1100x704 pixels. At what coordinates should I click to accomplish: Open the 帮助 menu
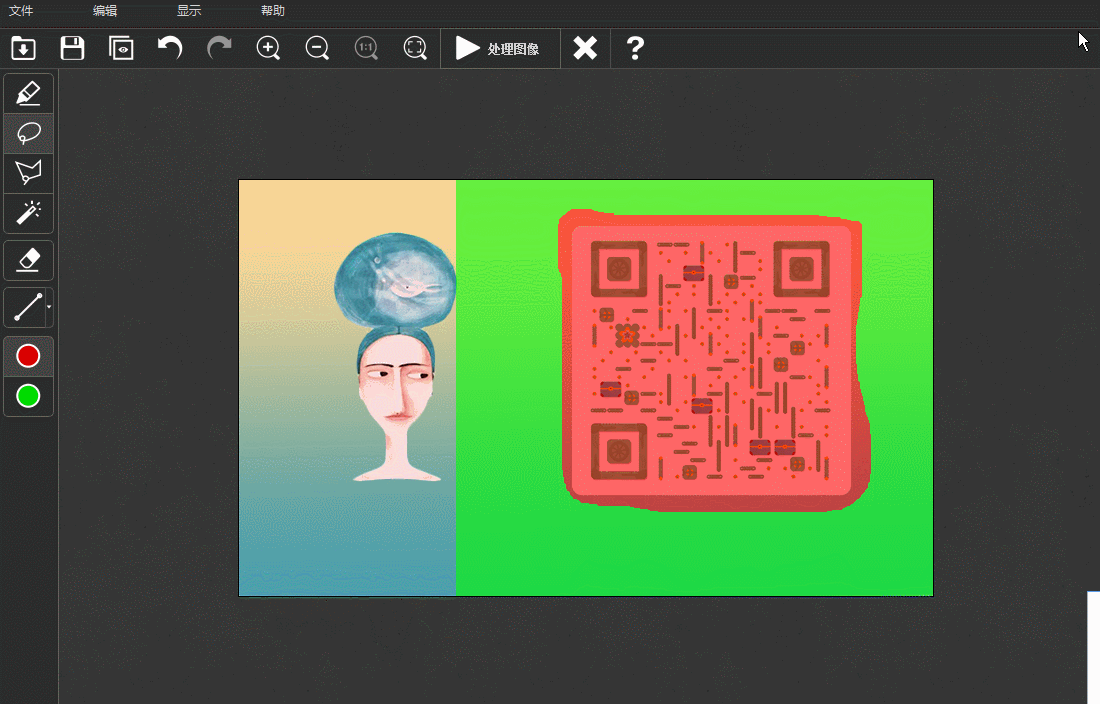point(273,11)
